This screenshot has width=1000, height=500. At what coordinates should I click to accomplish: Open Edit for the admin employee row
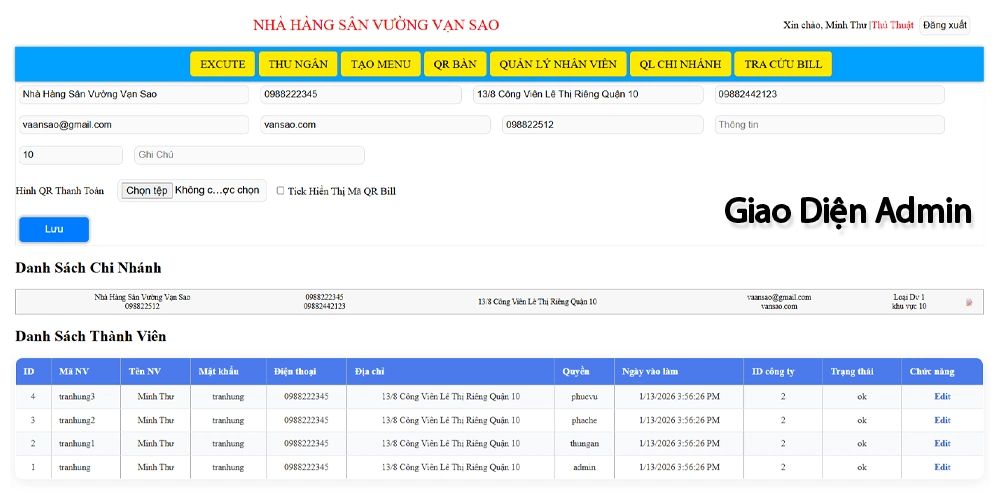point(942,467)
